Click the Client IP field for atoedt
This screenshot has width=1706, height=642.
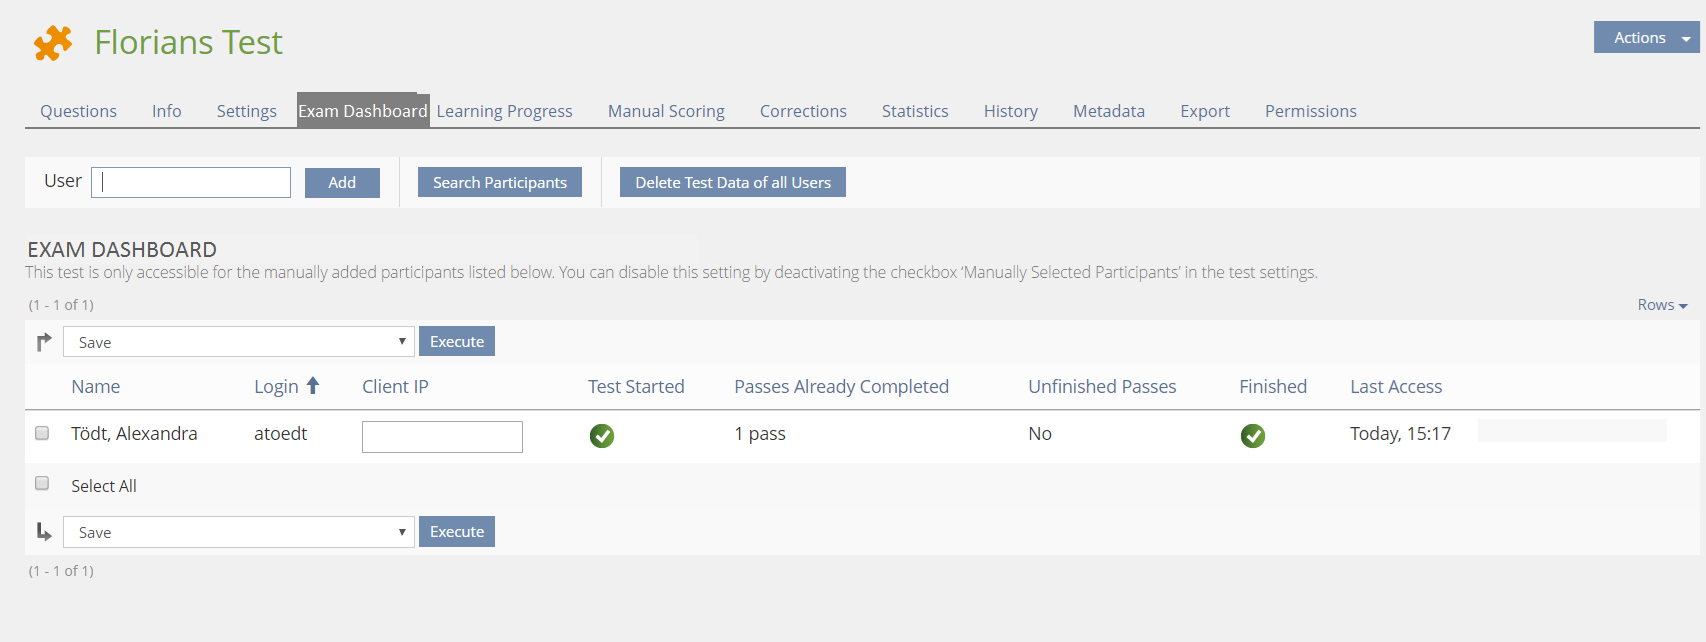coord(442,437)
